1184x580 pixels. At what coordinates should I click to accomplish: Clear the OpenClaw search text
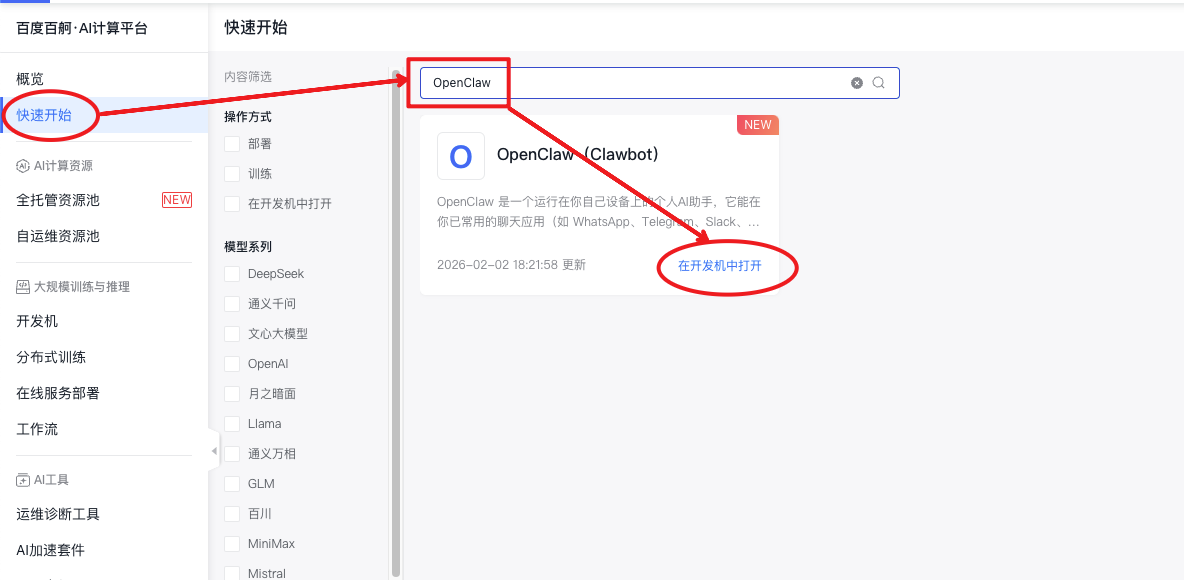(x=857, y=83)
